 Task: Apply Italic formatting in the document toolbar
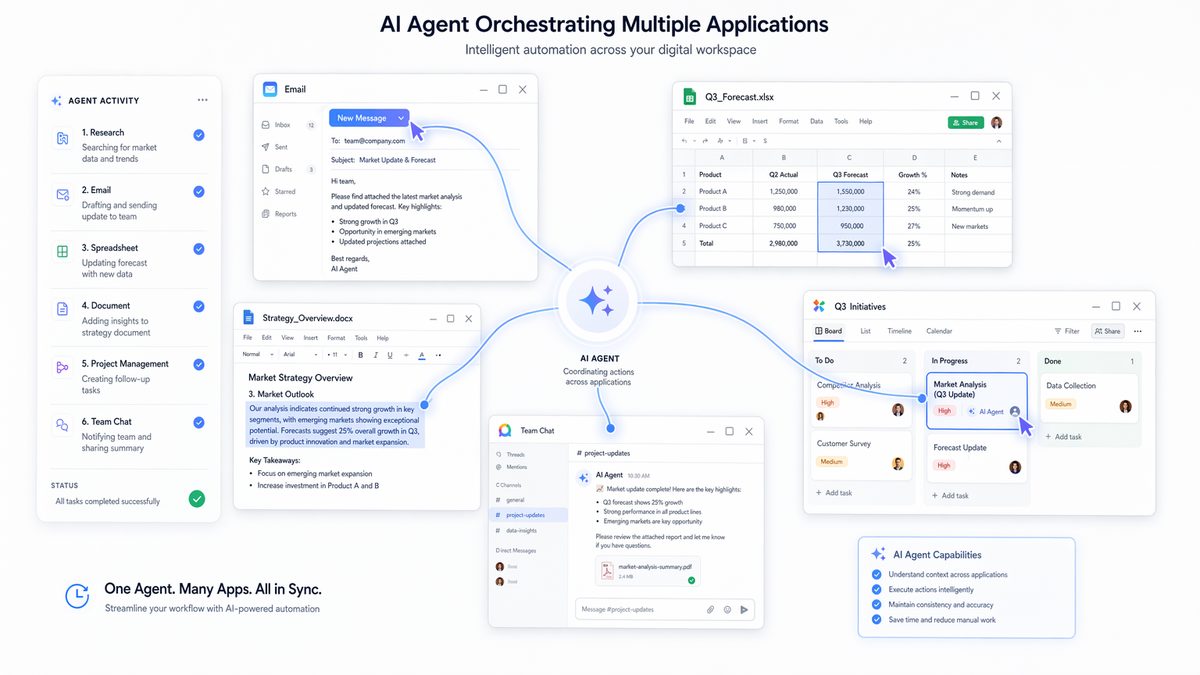[x=375, y=355]
